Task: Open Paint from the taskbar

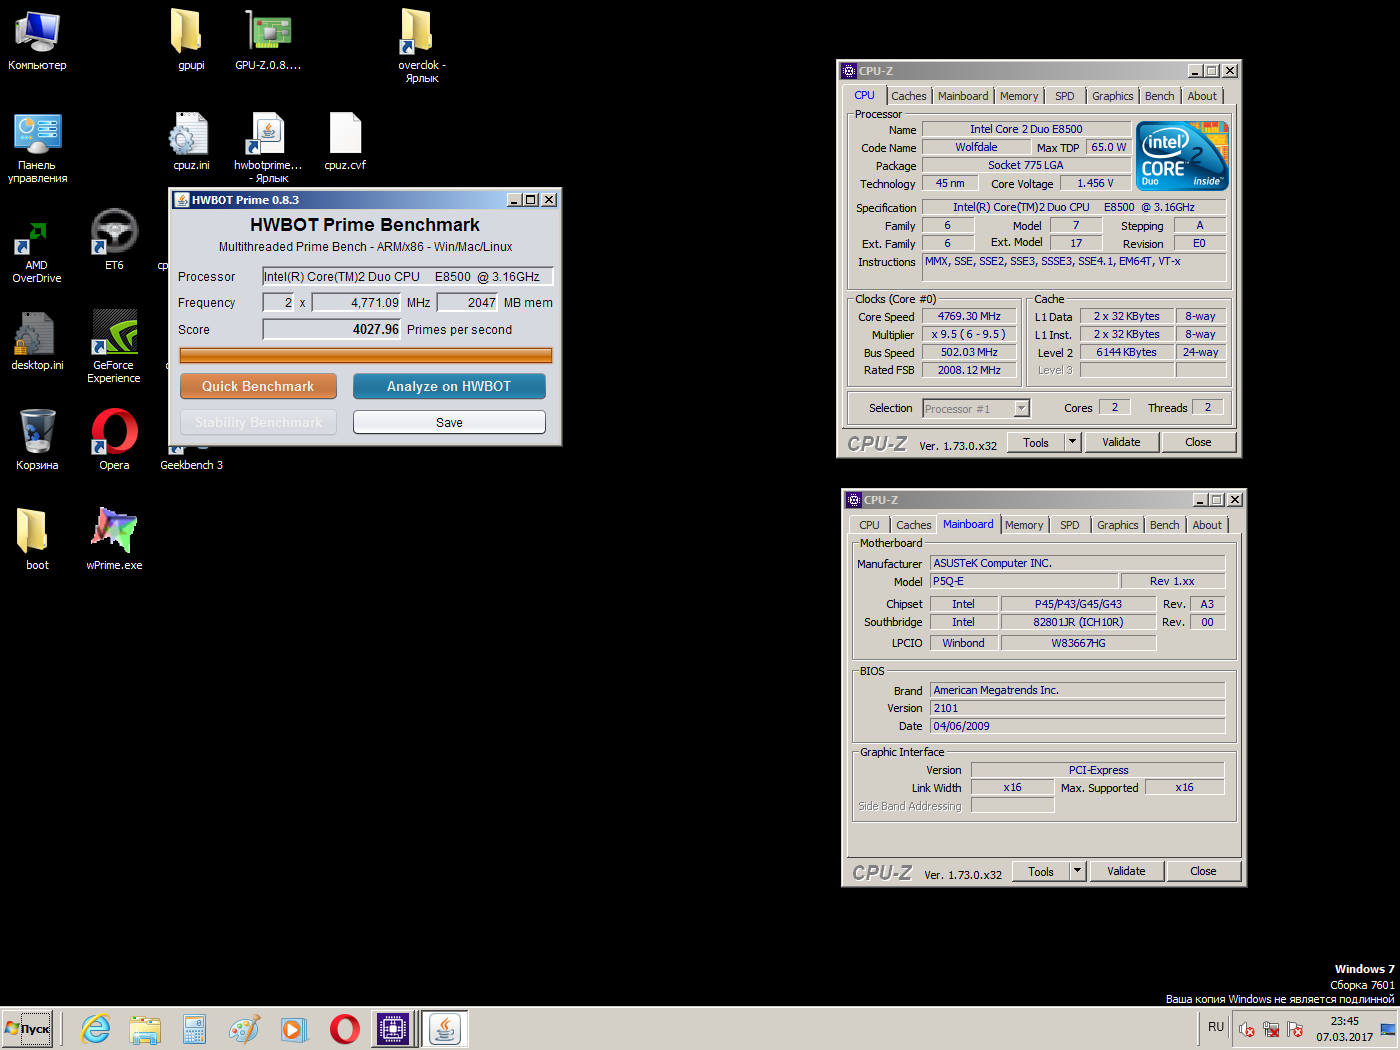Action: point(244,1029)
